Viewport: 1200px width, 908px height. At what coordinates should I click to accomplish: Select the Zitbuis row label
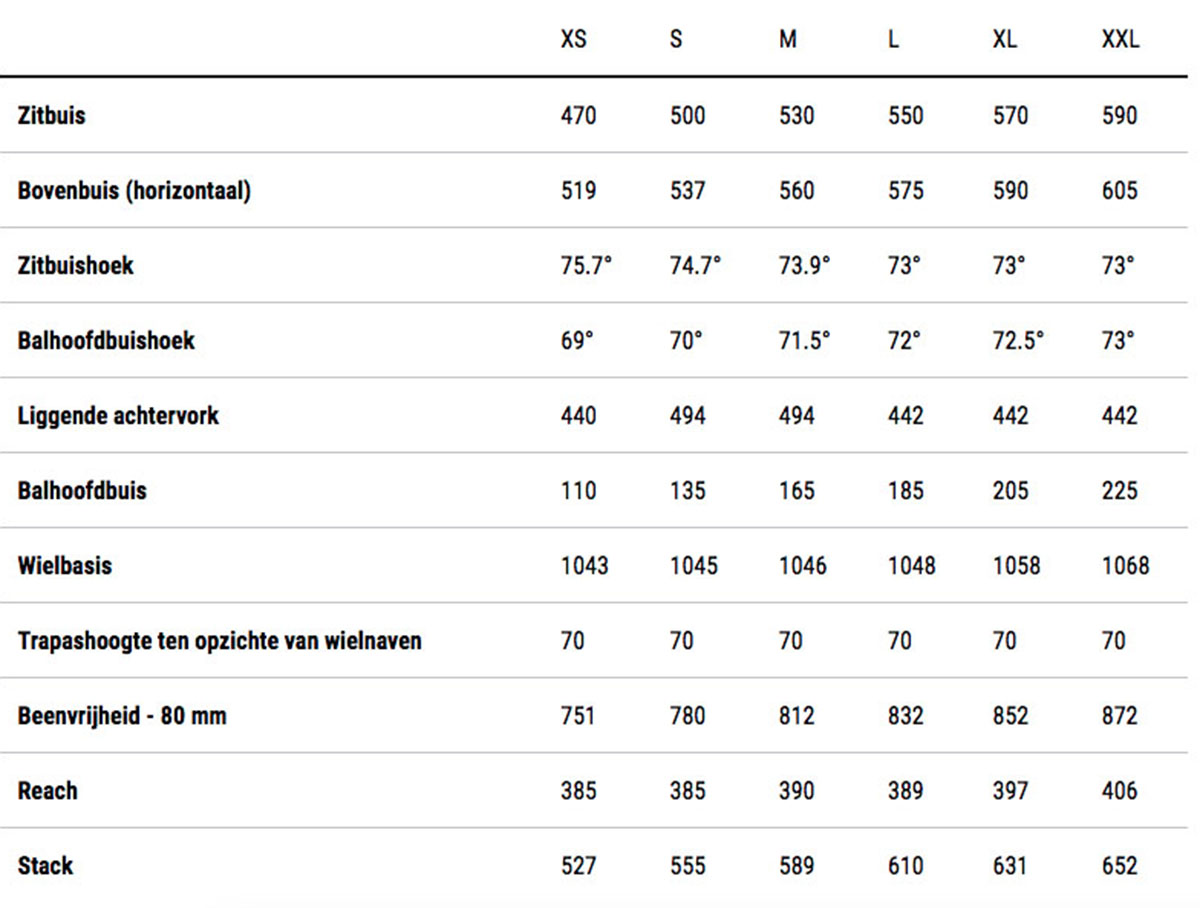click(x=52, y=115)
